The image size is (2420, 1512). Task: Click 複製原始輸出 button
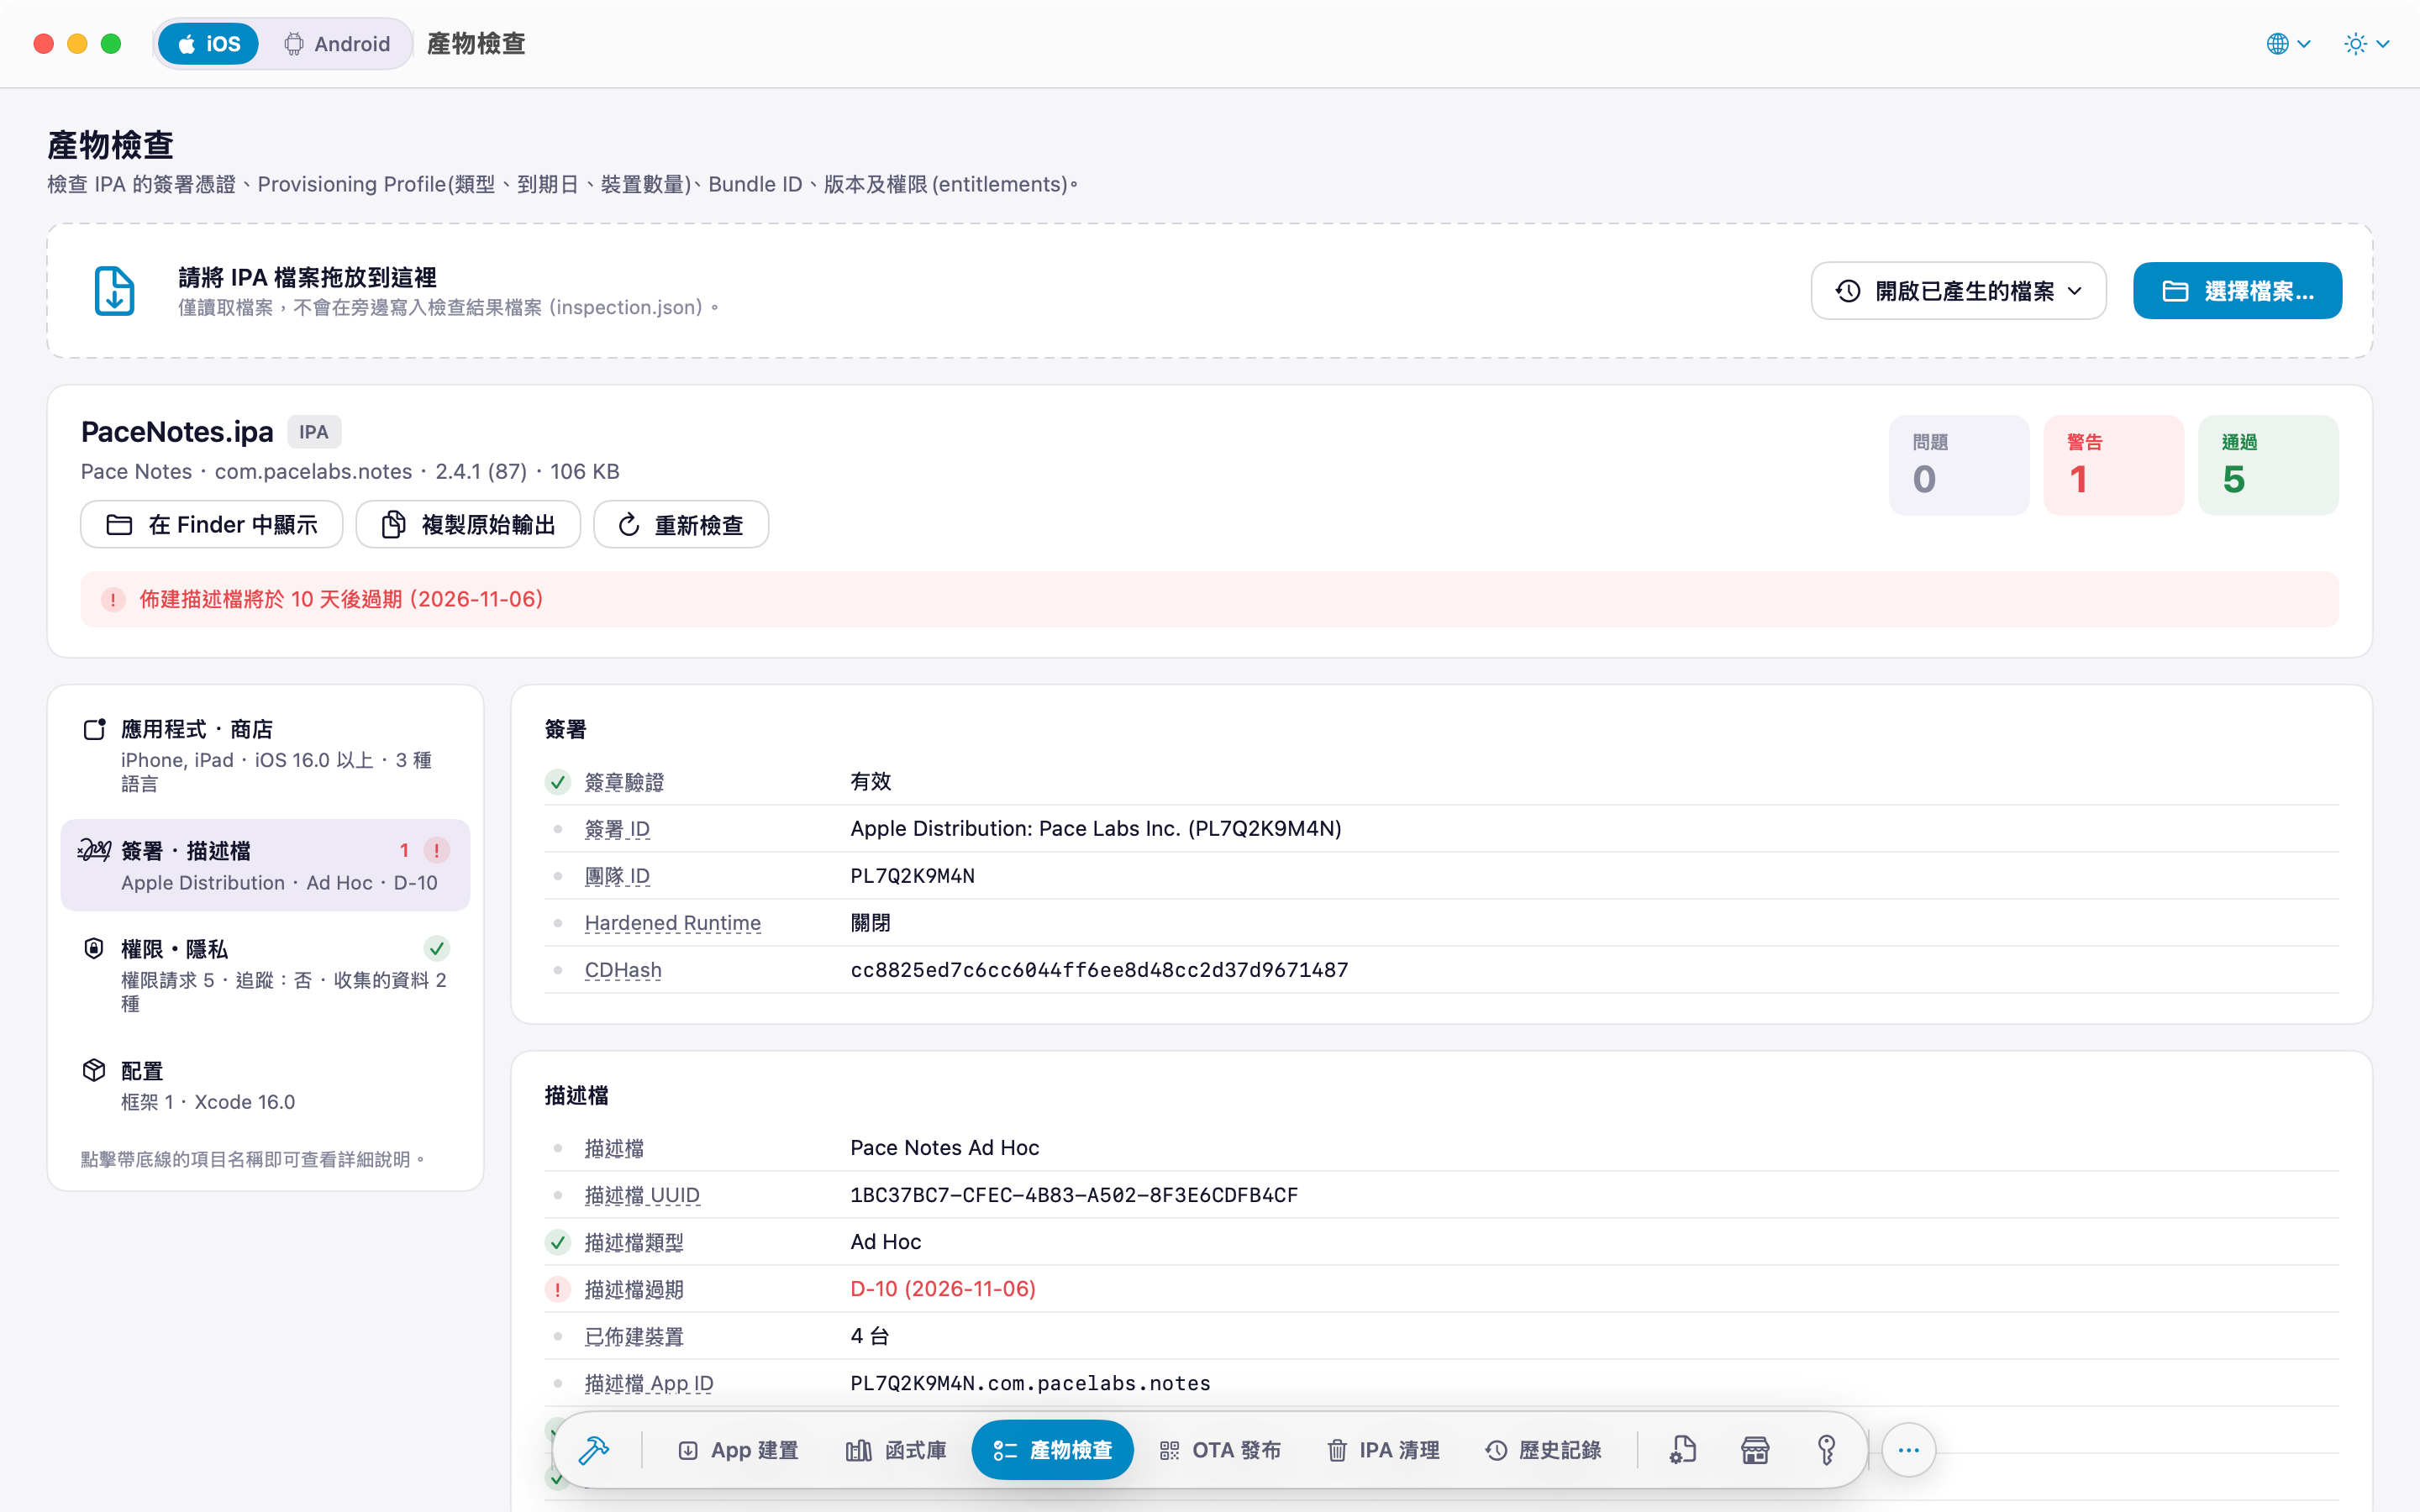click(x=468, y=525)
